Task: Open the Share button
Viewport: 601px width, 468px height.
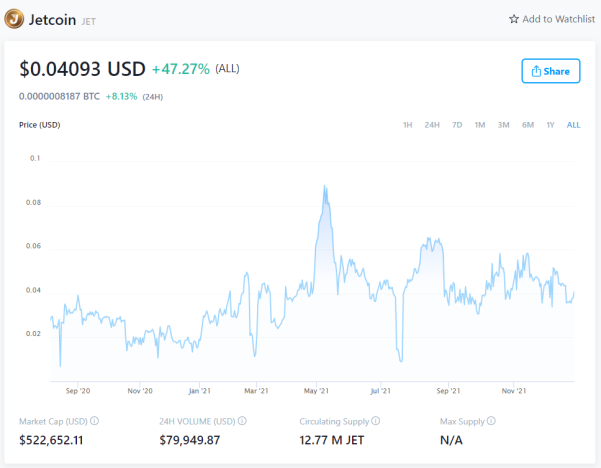Action: tap(550, 71)
